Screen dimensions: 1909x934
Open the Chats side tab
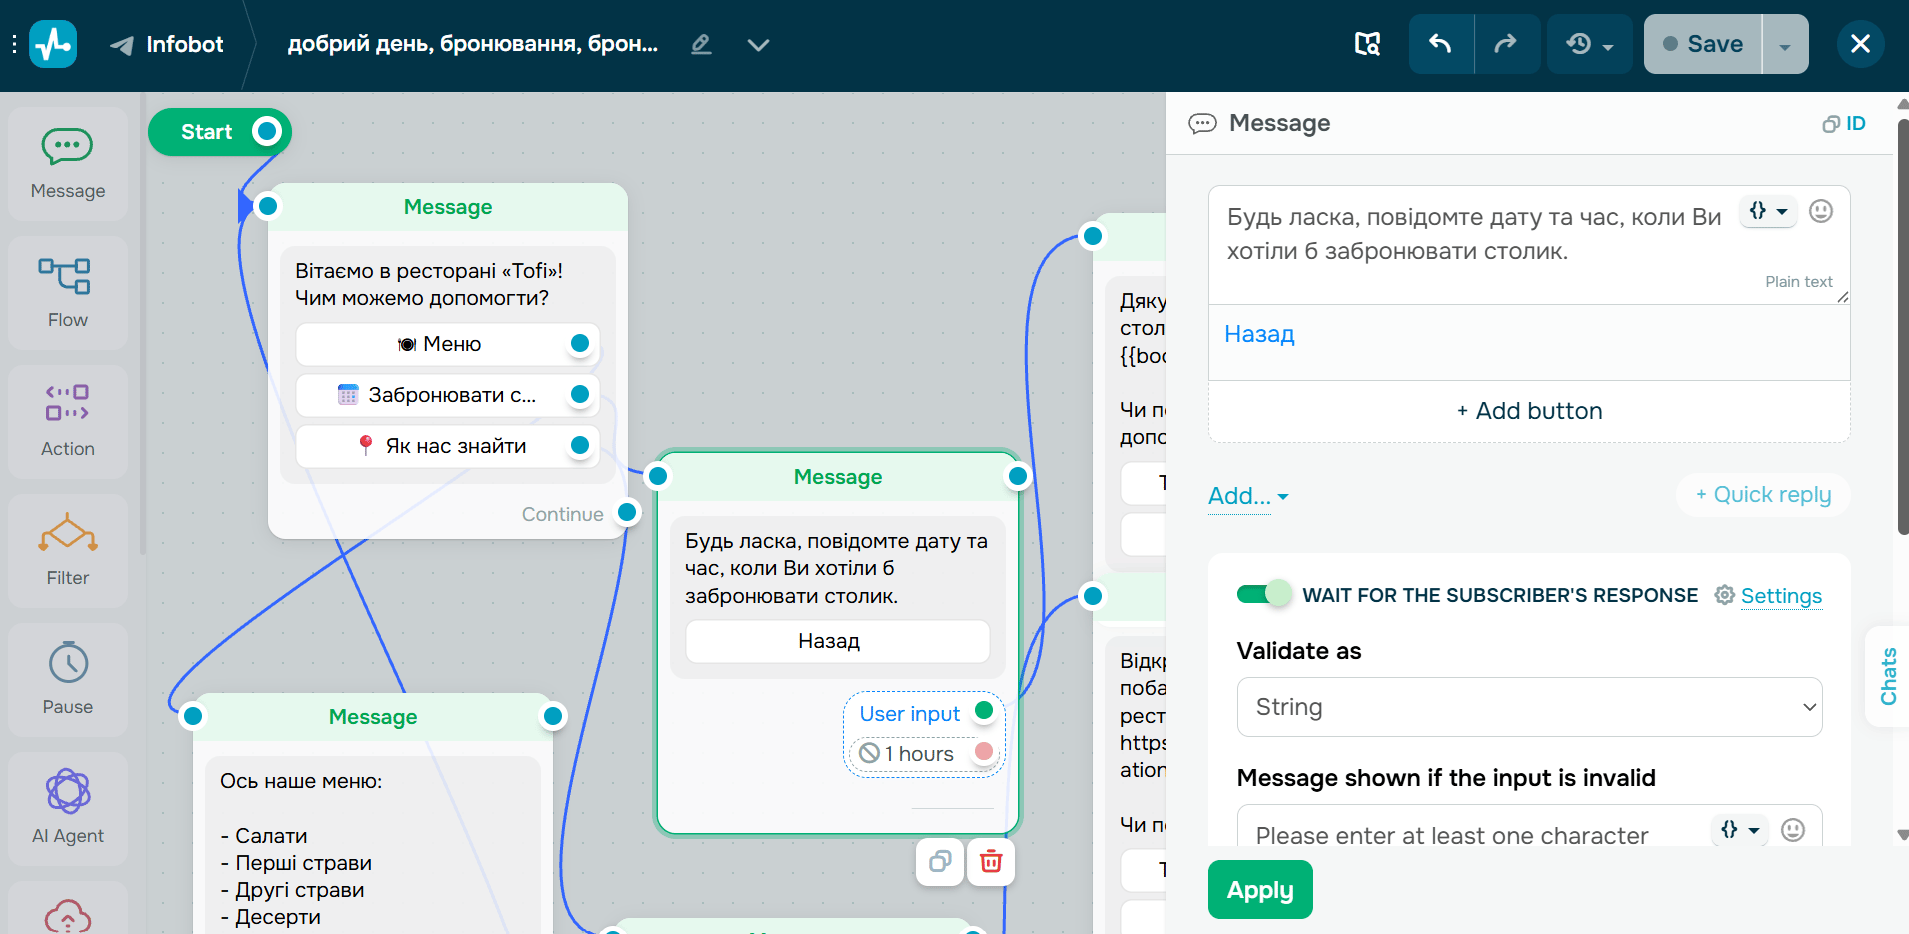(x=1888, y=677)
